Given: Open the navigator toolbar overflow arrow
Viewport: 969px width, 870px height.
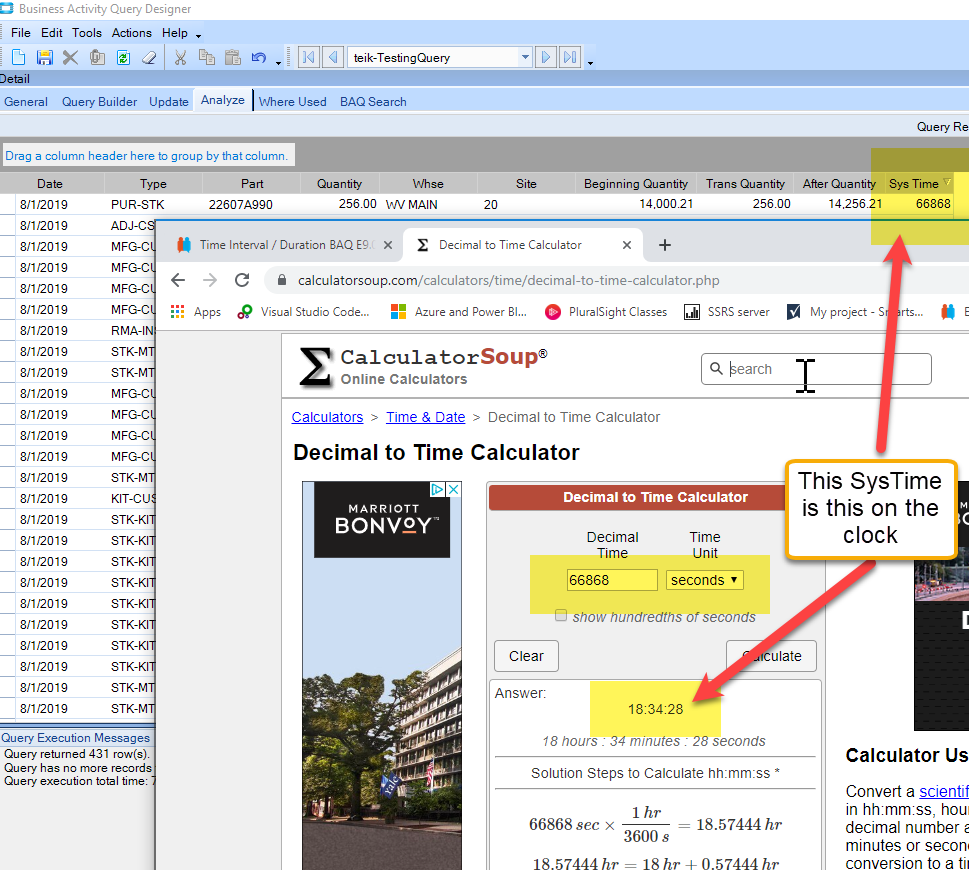Looking at the screenshot, I should point(590,63).
